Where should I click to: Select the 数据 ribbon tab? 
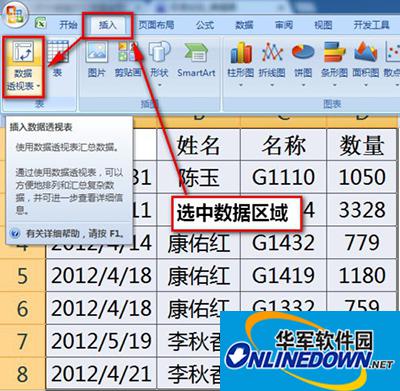pyautogui.click(x=244, y=25)
